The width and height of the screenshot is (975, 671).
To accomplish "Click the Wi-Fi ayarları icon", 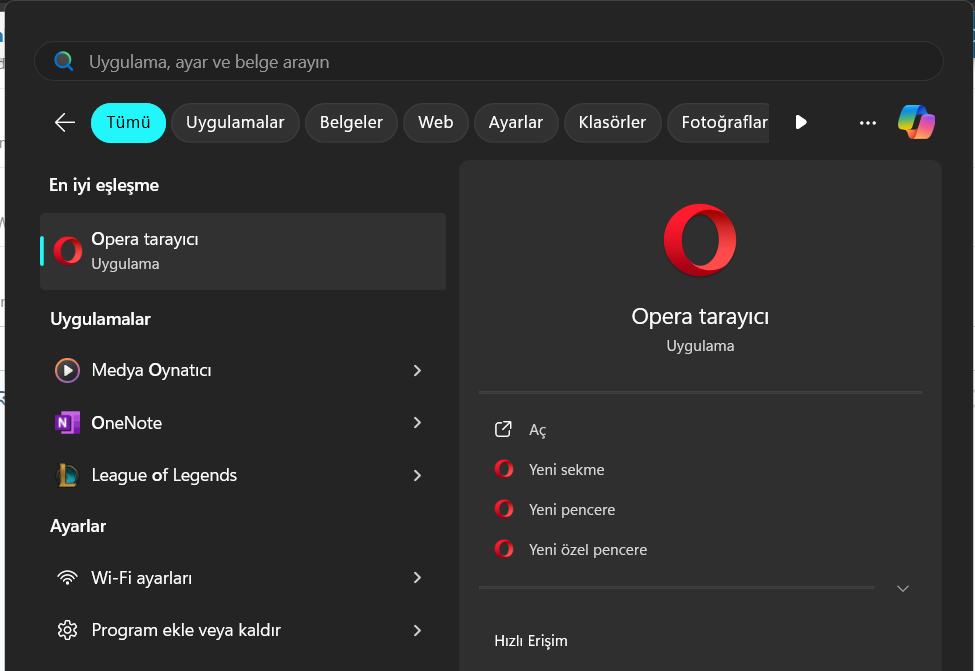I will point(66,577).
